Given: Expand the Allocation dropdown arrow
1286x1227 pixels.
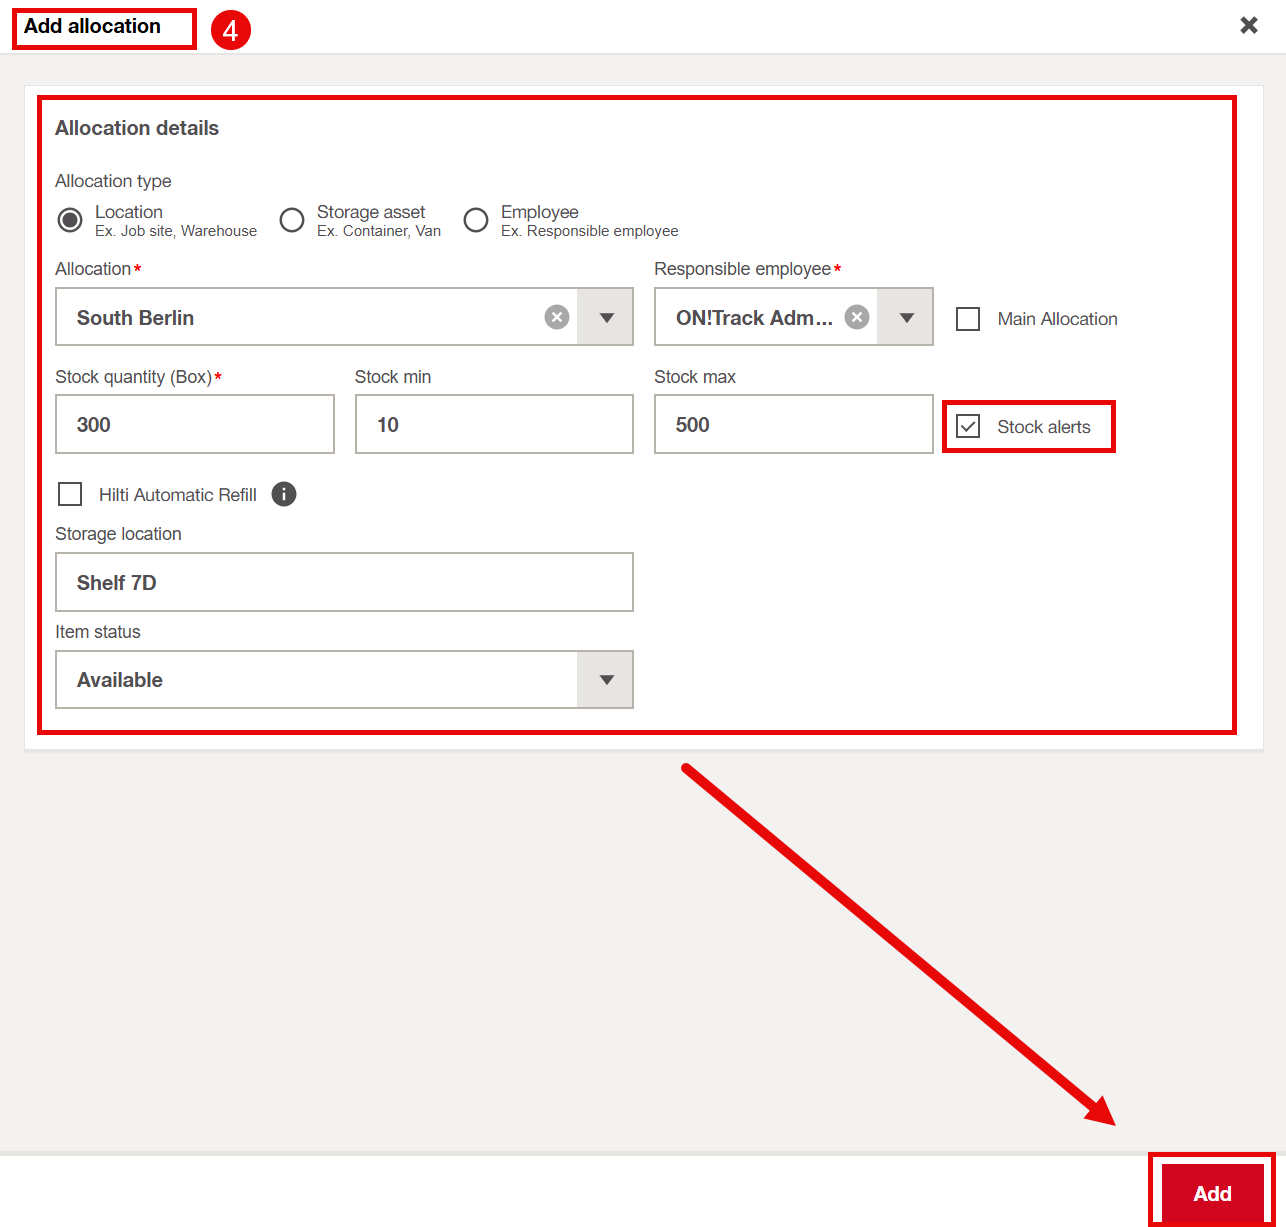Looking at the screenshot, I should pos(606,317).
